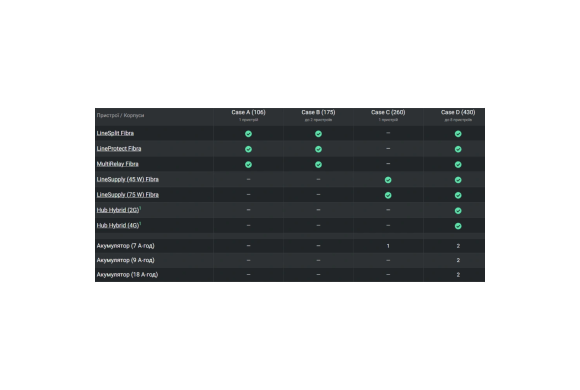Click the LineSupply (45 W) checkmark under Case D

pos(458,180)
